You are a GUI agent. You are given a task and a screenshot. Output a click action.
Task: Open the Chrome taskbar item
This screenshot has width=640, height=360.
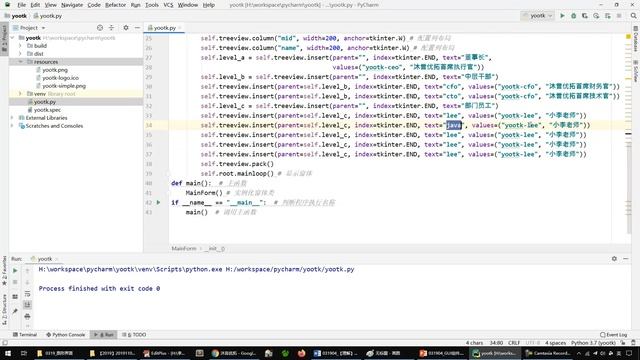click(x=234, y=353)
